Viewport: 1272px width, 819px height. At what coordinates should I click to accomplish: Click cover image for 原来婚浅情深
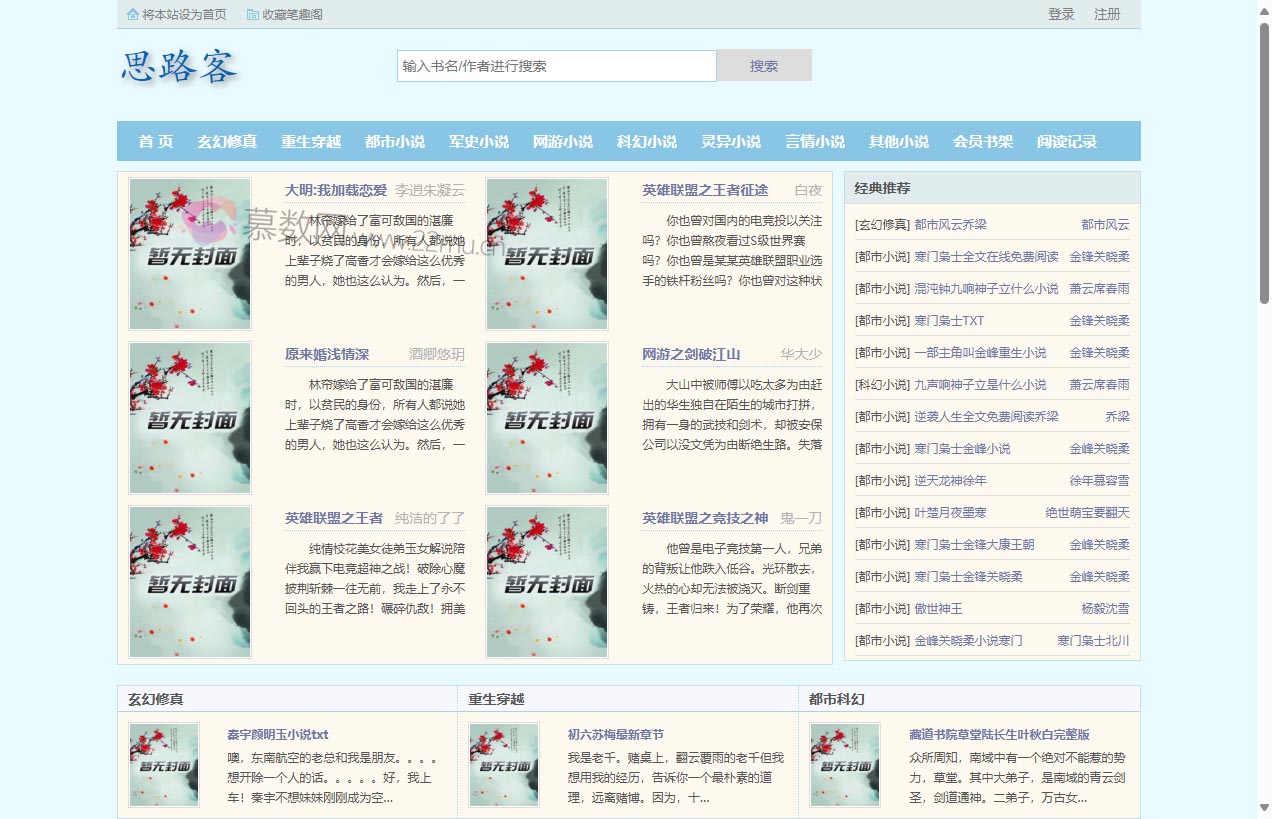(x=190, y=418)
